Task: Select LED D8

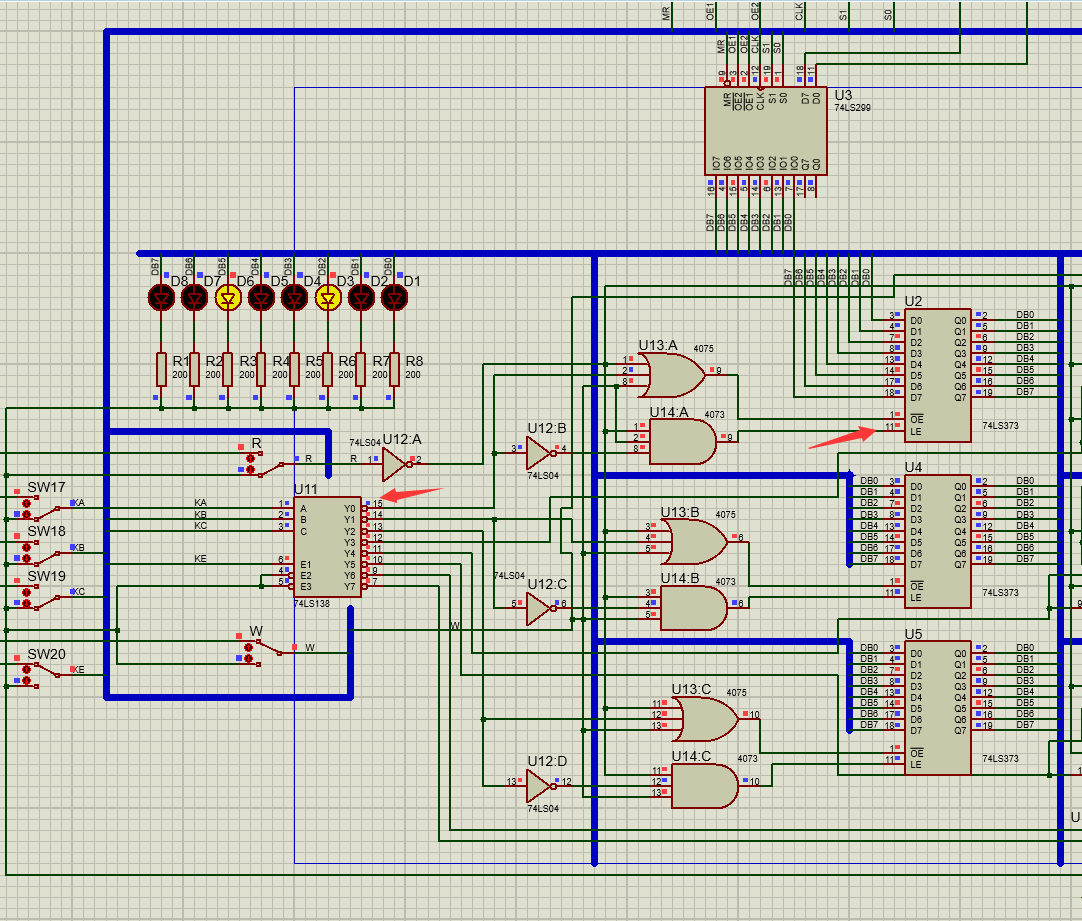Action: coord(161,298)
